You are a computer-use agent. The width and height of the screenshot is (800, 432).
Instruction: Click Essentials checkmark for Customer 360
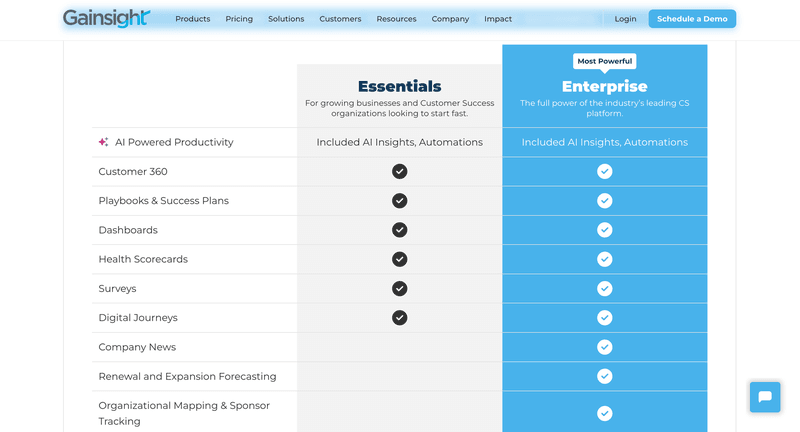[x=400, y=171]
